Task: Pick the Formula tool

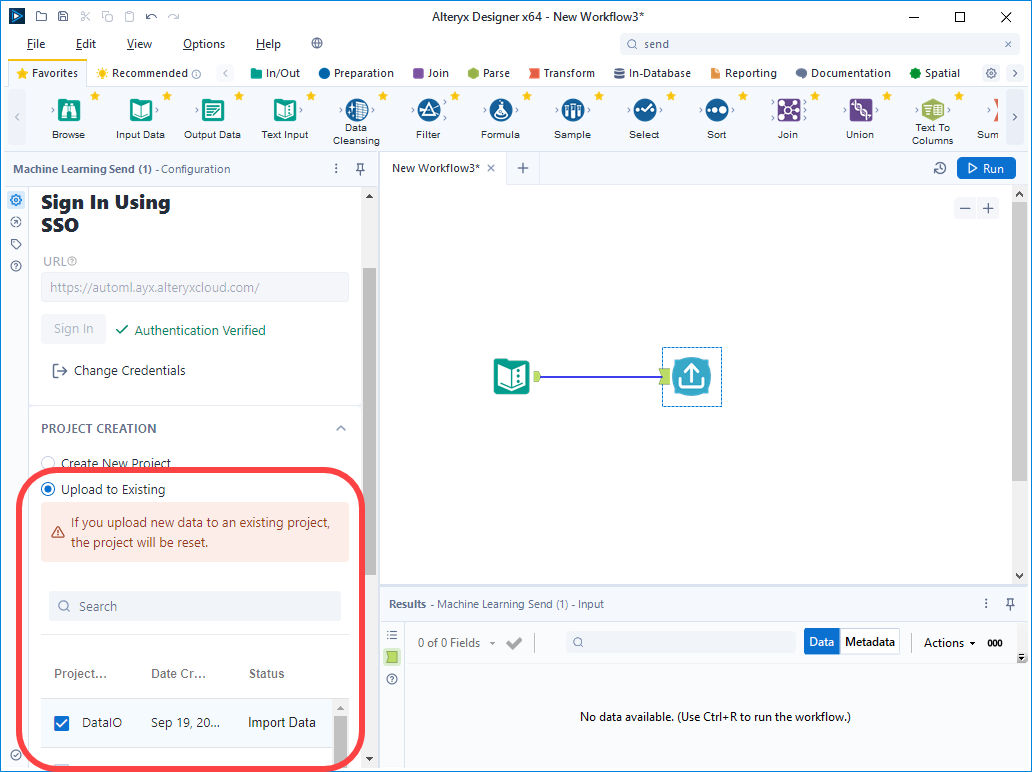Action: tap(500, 110)
